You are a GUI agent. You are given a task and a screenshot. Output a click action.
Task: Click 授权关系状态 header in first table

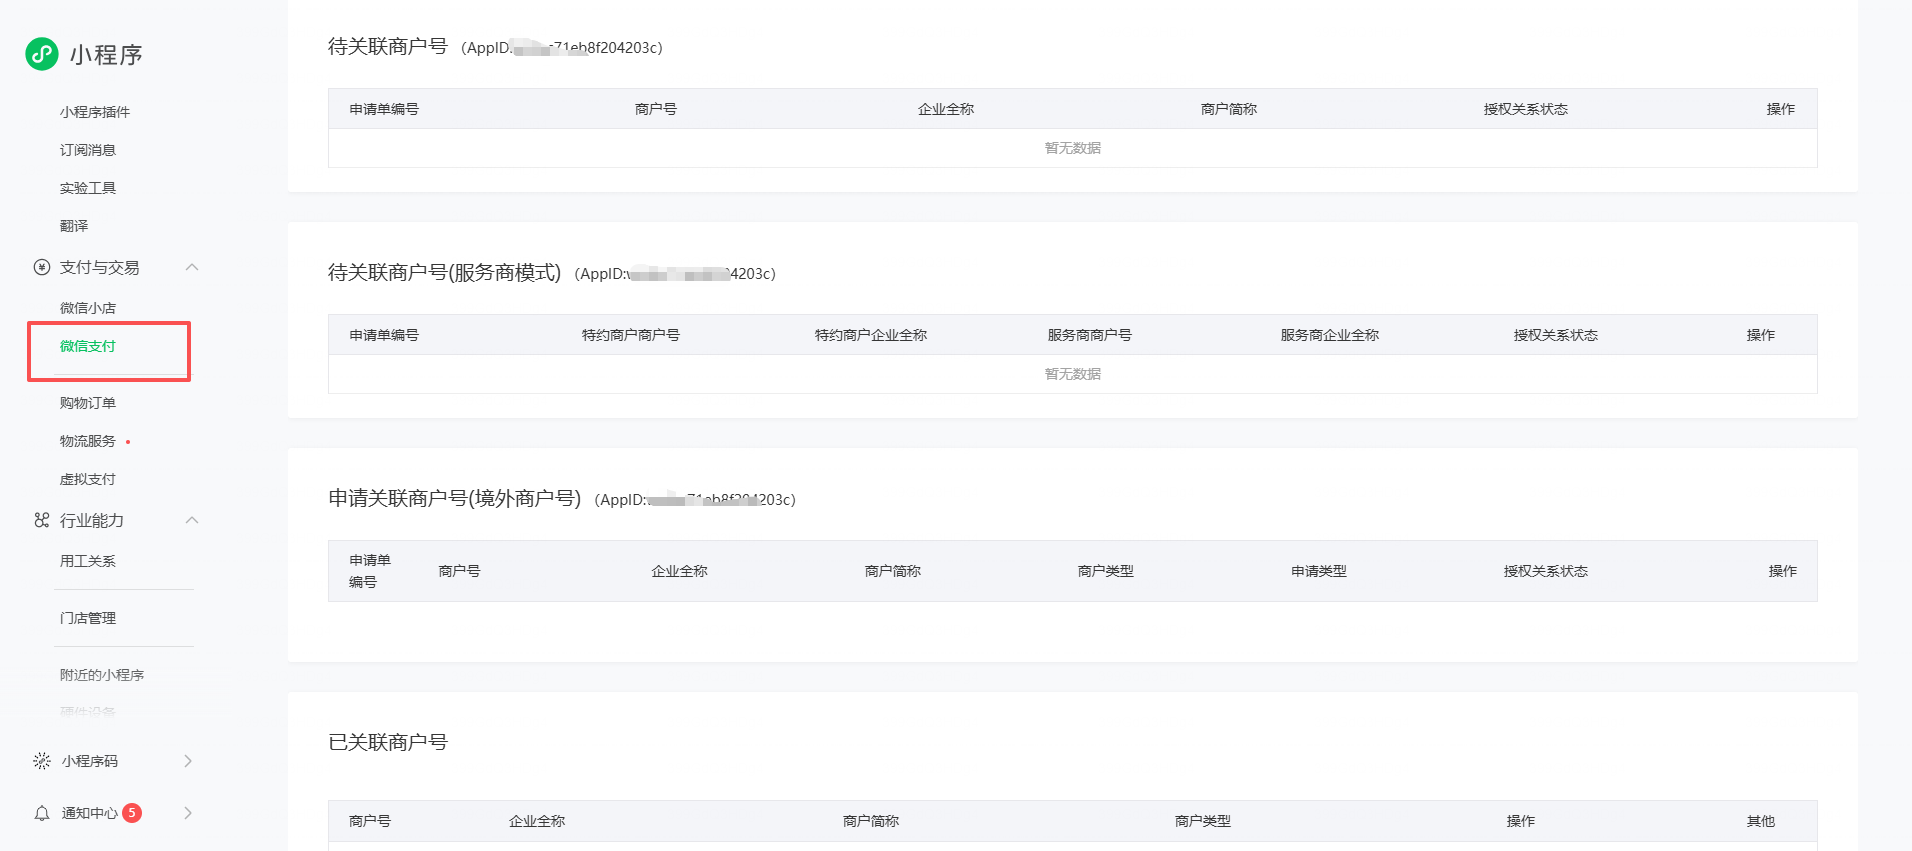(x=1526, y=109)
